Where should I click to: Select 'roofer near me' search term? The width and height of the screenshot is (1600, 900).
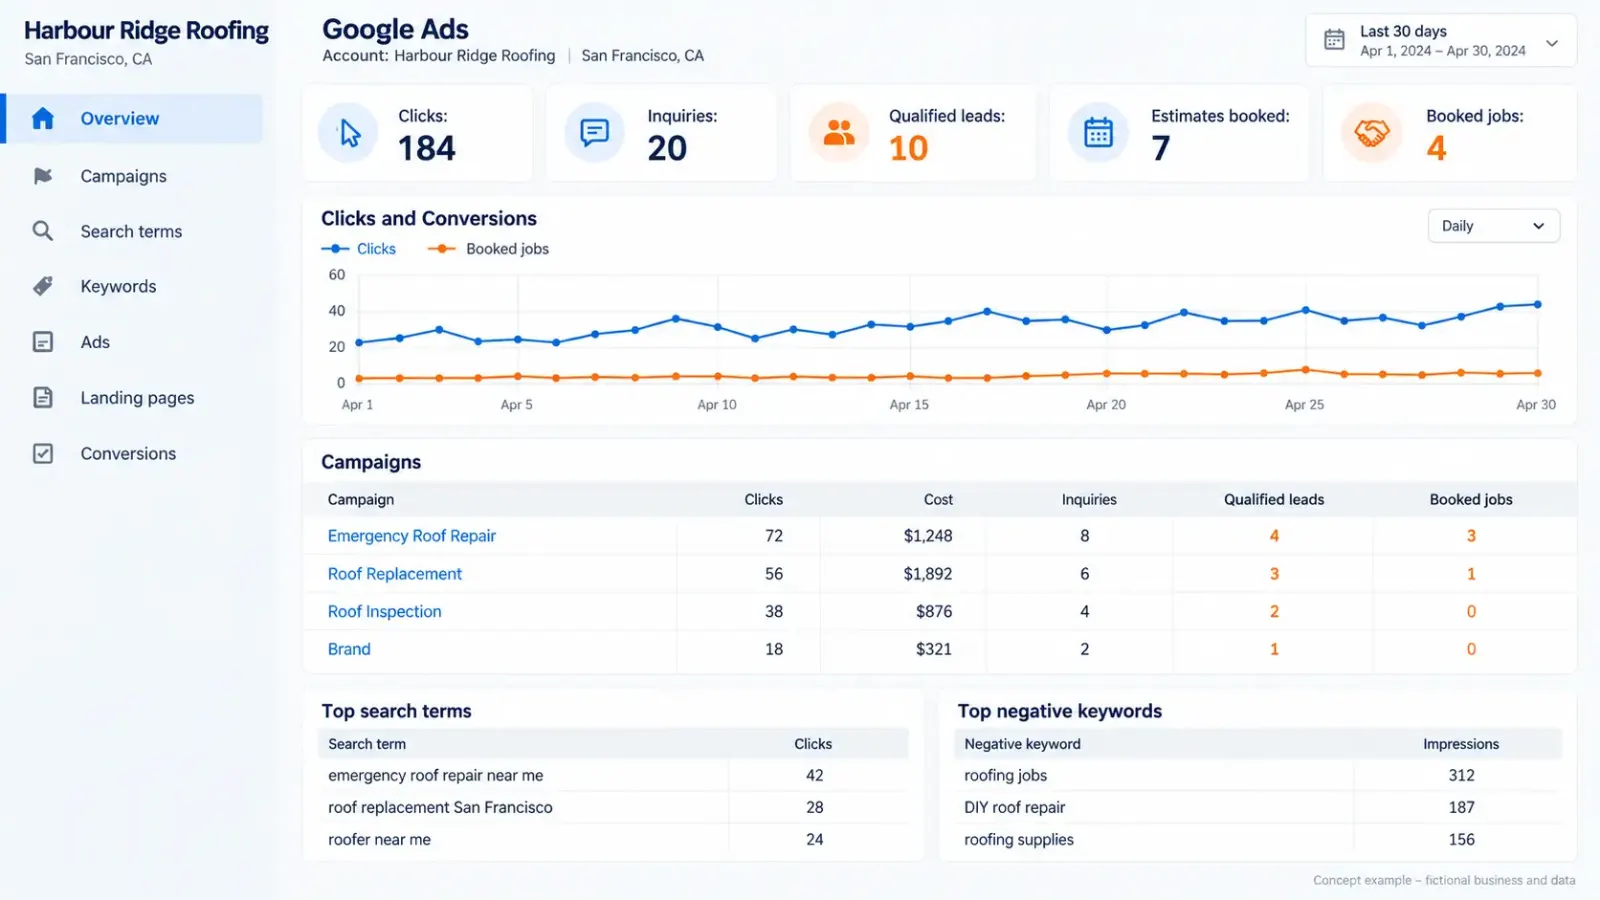(379, 840)
